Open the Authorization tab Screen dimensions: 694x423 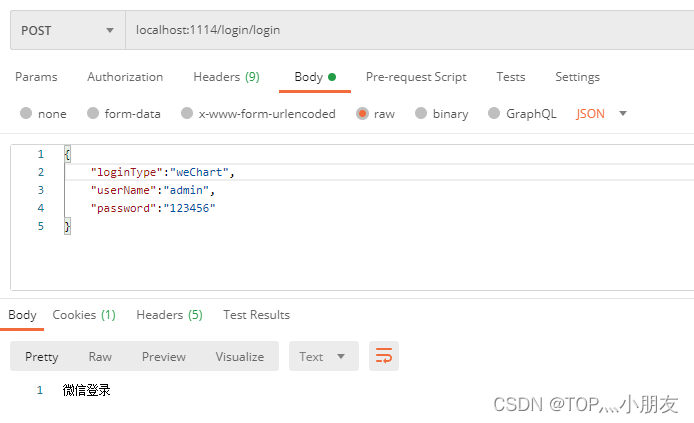tap(125, 77)
